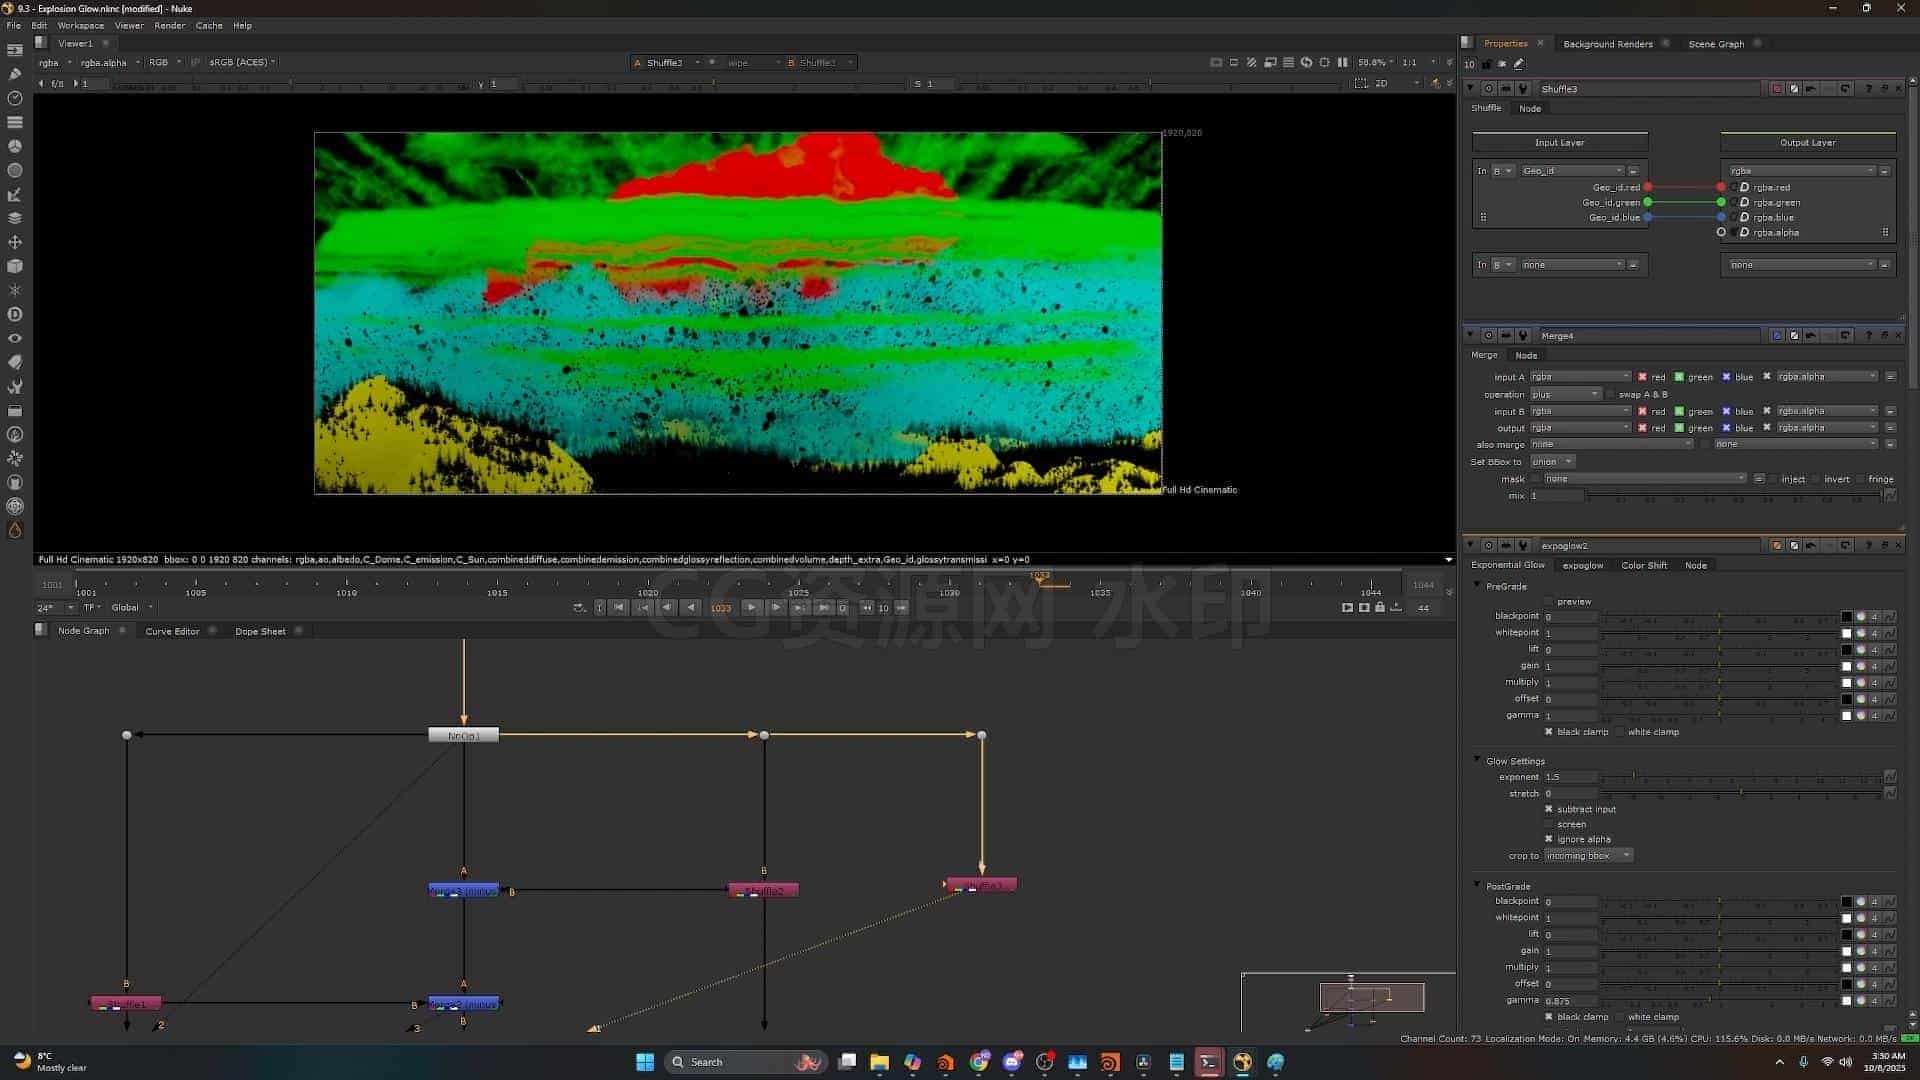The width and height of the screenshot is (1920, 1080).
Task: Click the lock icon in Properties toolbar
Action: click(1486, 64)
